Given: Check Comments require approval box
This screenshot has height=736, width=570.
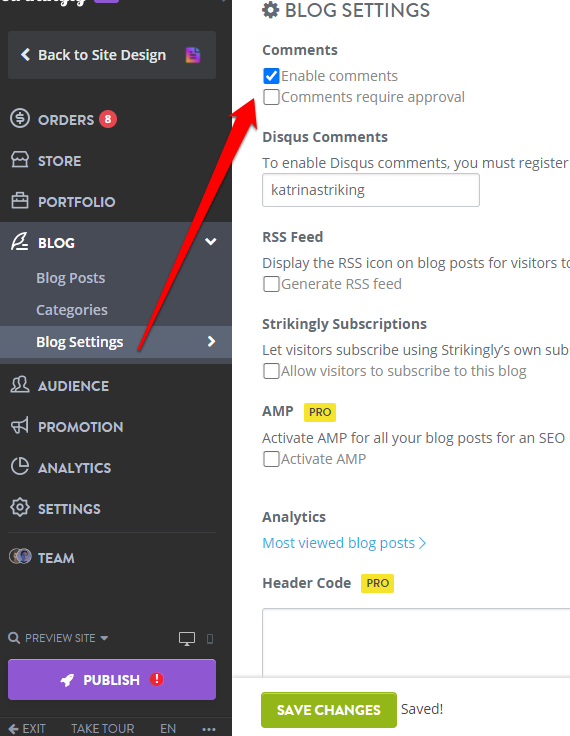Looking at the screenshot, I should 271,97.
